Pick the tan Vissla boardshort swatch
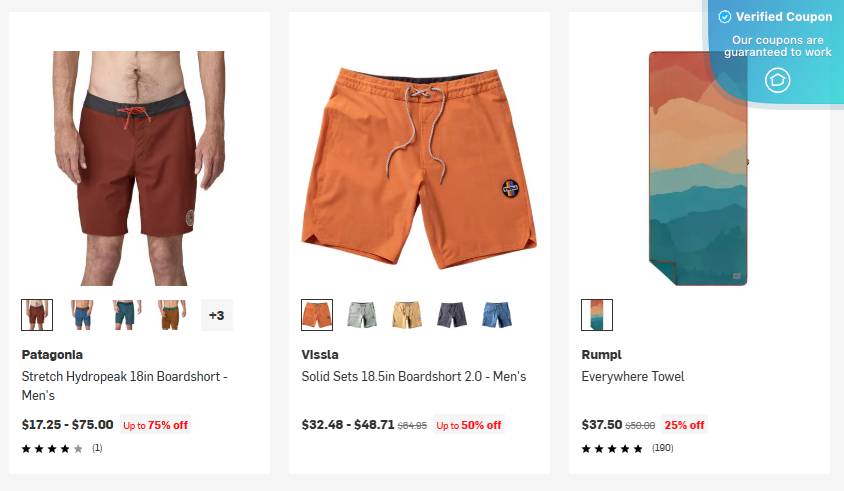This screenshot has height=491, width=844. 407,315
